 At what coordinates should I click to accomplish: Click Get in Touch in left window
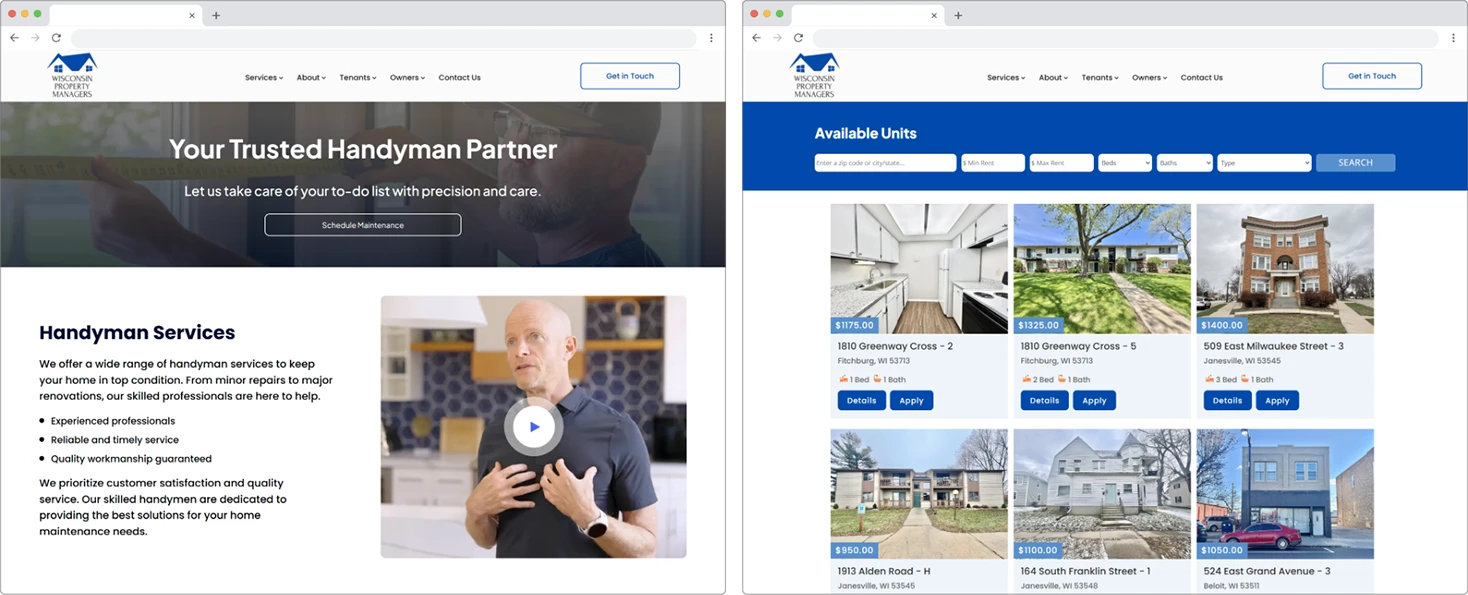(630, 76)
